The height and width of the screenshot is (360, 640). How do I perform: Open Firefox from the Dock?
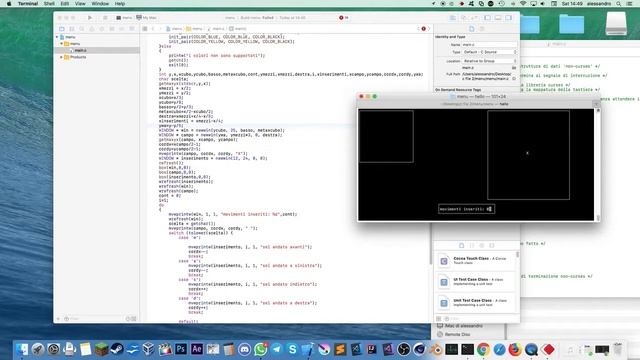(515, 349)
